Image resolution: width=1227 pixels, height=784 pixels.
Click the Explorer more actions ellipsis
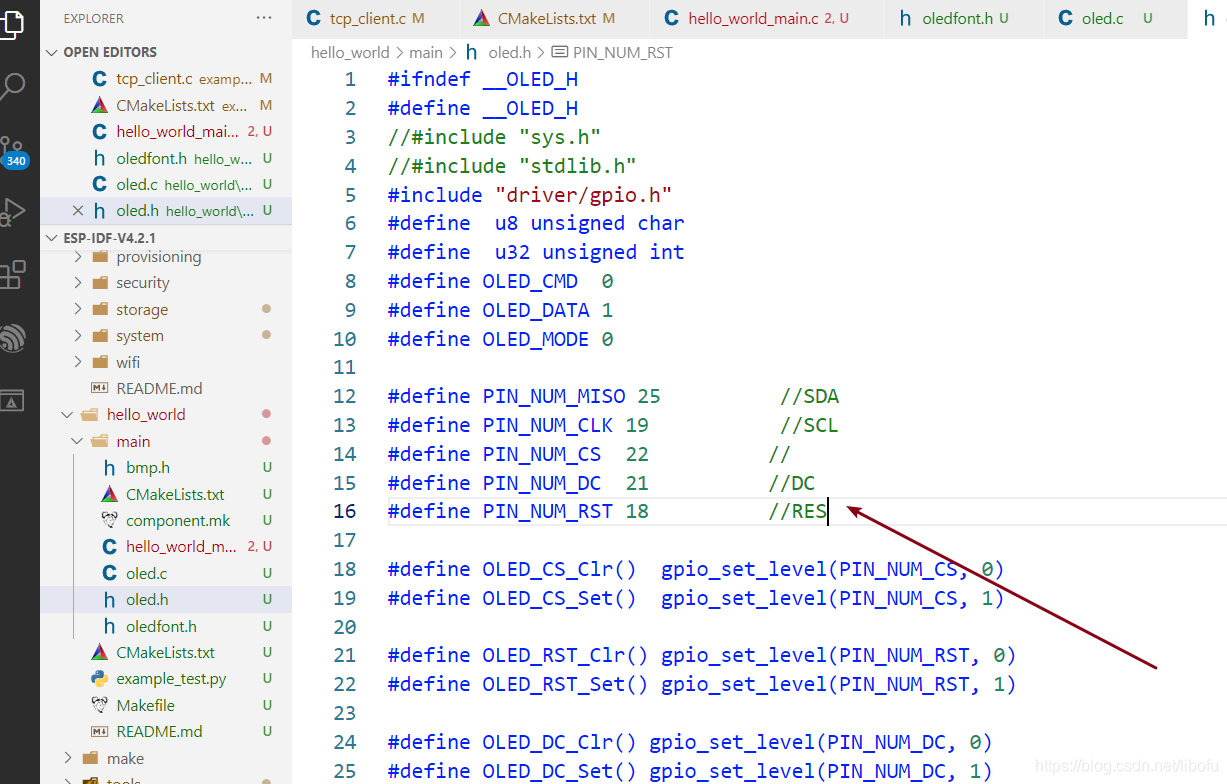click(264, 18)
